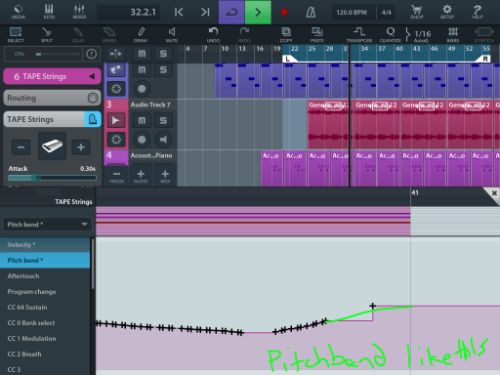
Task: Open the Help page
Action: (x=477, y=12)
